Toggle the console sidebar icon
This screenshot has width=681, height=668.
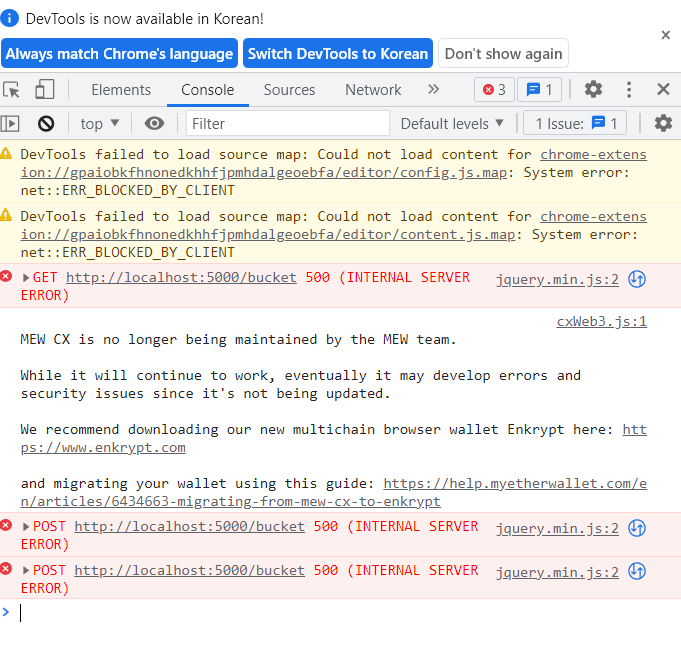(10, 124)
